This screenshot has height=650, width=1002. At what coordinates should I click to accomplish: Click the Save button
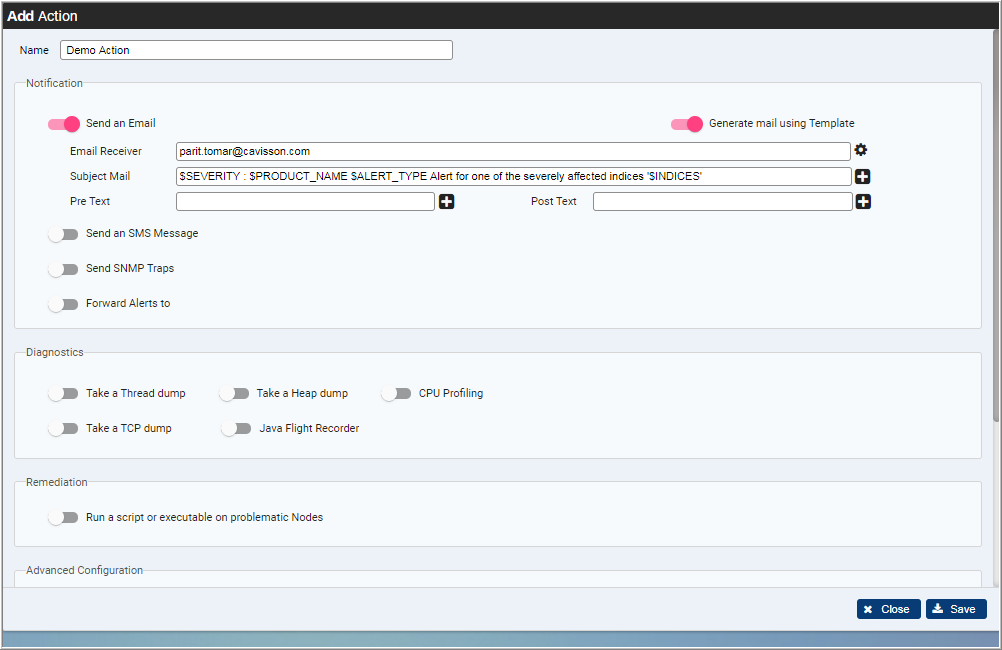coord(956,609)
